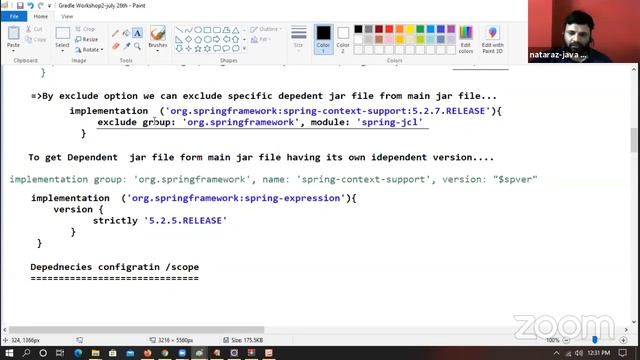Click the Undo arrow in title bar
640x360 pixels.
(30, 6)
